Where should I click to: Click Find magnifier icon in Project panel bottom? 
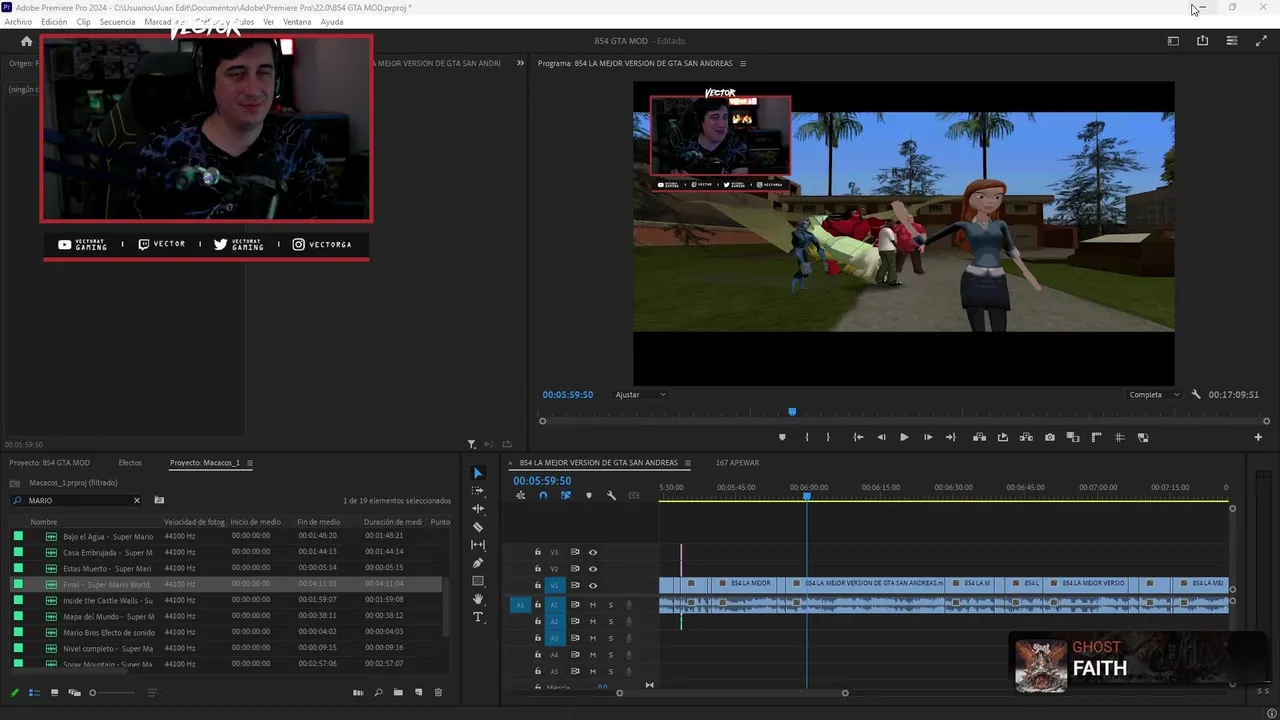click(378, 692)
